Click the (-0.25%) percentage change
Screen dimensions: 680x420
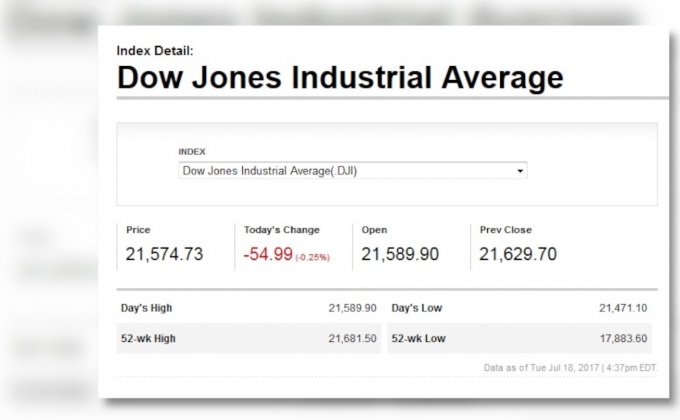point(313,257)
